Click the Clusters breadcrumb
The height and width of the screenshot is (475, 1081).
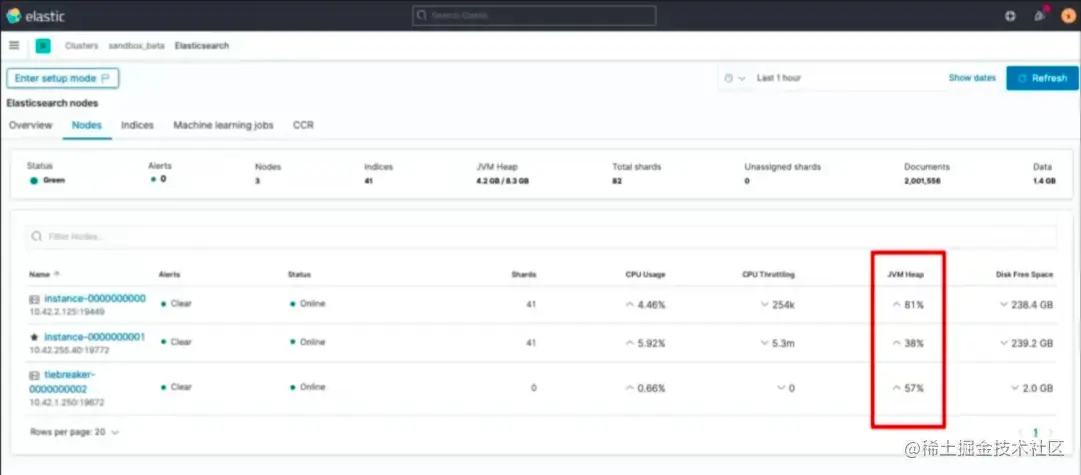[x=81, y=46]
